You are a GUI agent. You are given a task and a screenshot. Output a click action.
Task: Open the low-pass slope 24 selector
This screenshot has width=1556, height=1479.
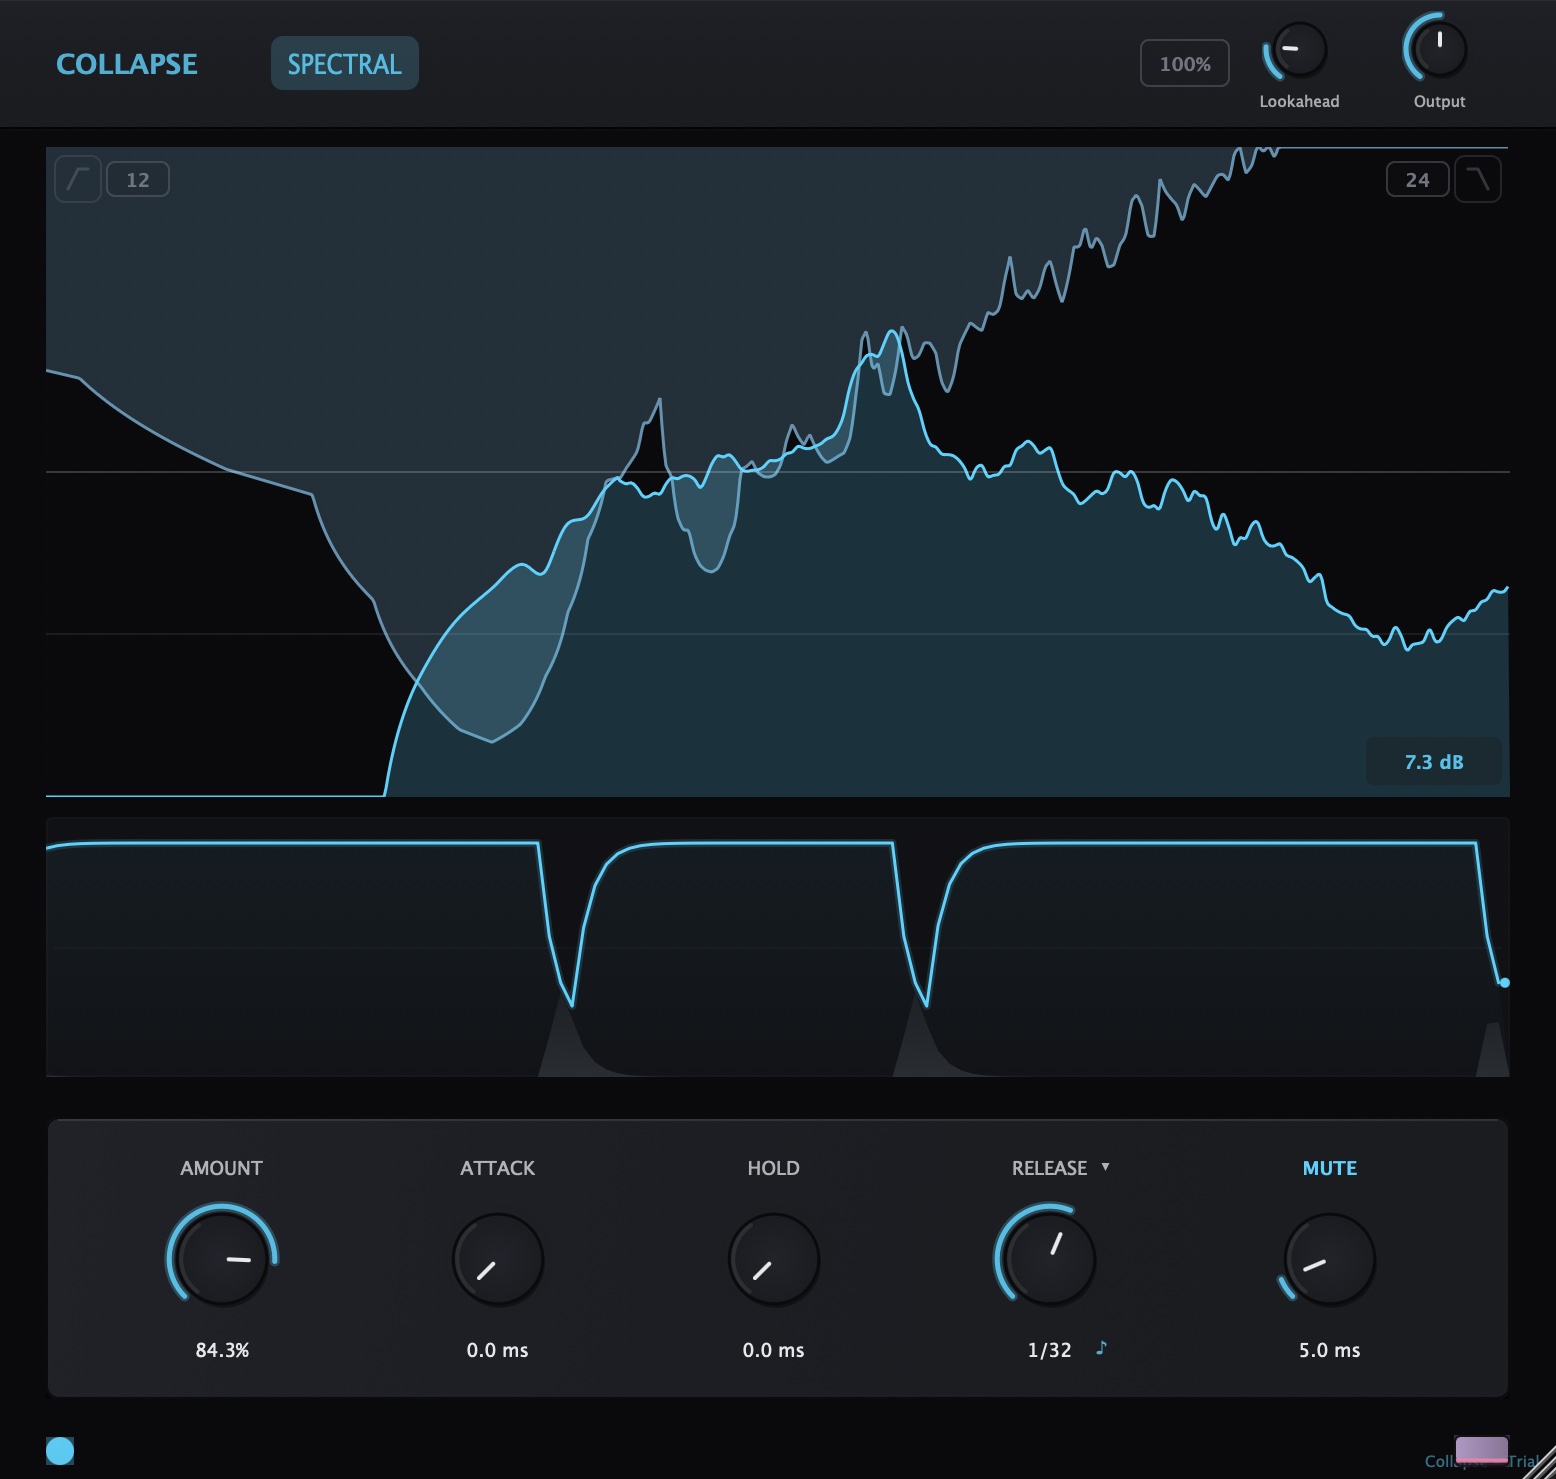[1417, 180]
